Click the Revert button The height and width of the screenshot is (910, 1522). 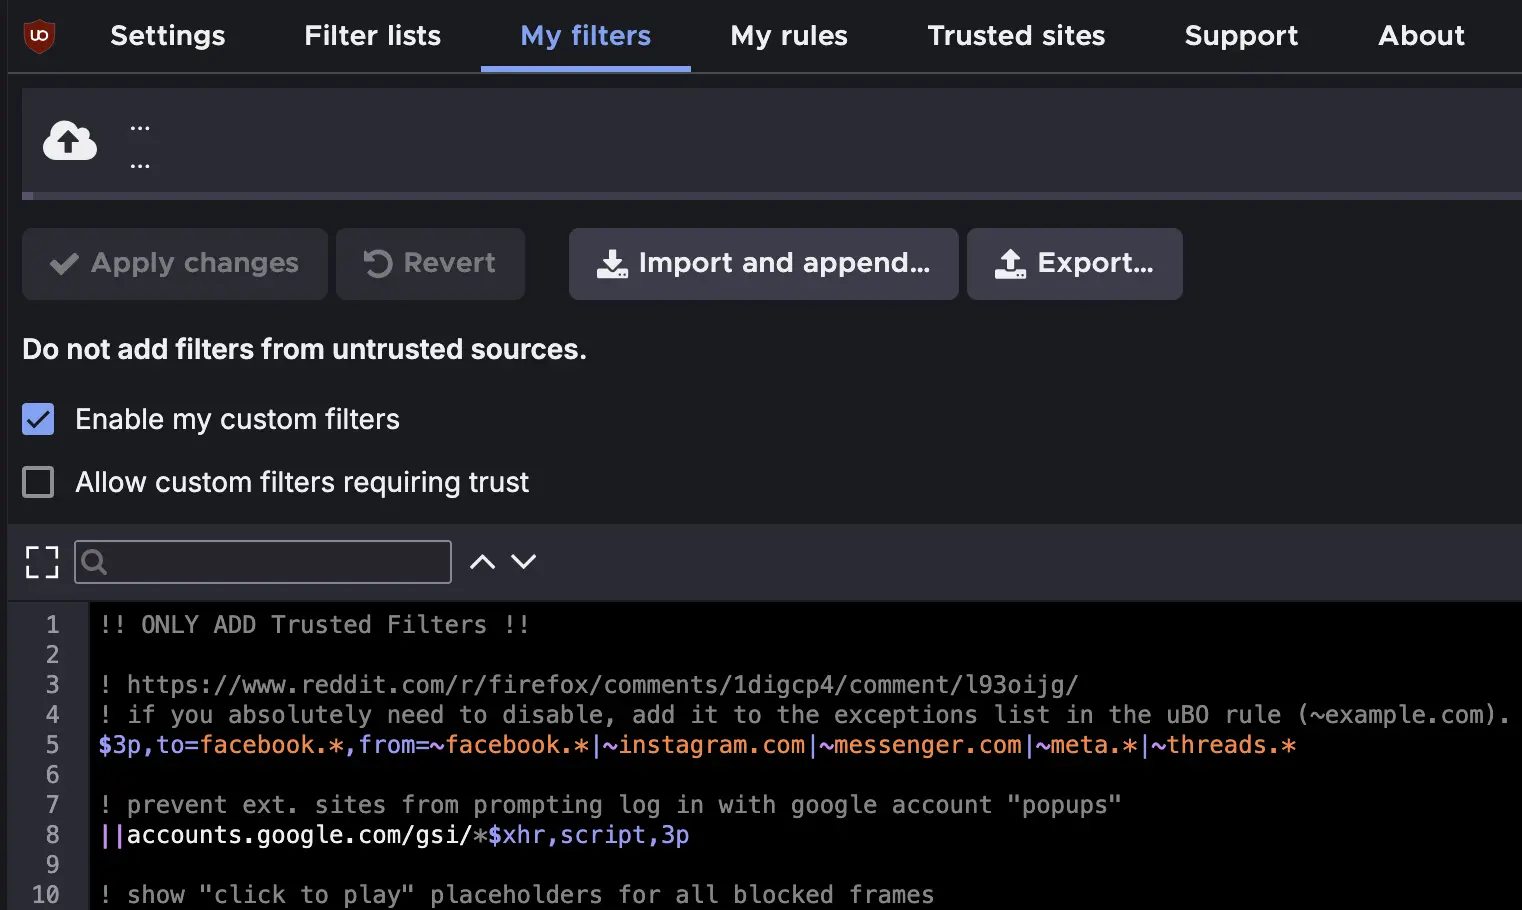(430, 264)
